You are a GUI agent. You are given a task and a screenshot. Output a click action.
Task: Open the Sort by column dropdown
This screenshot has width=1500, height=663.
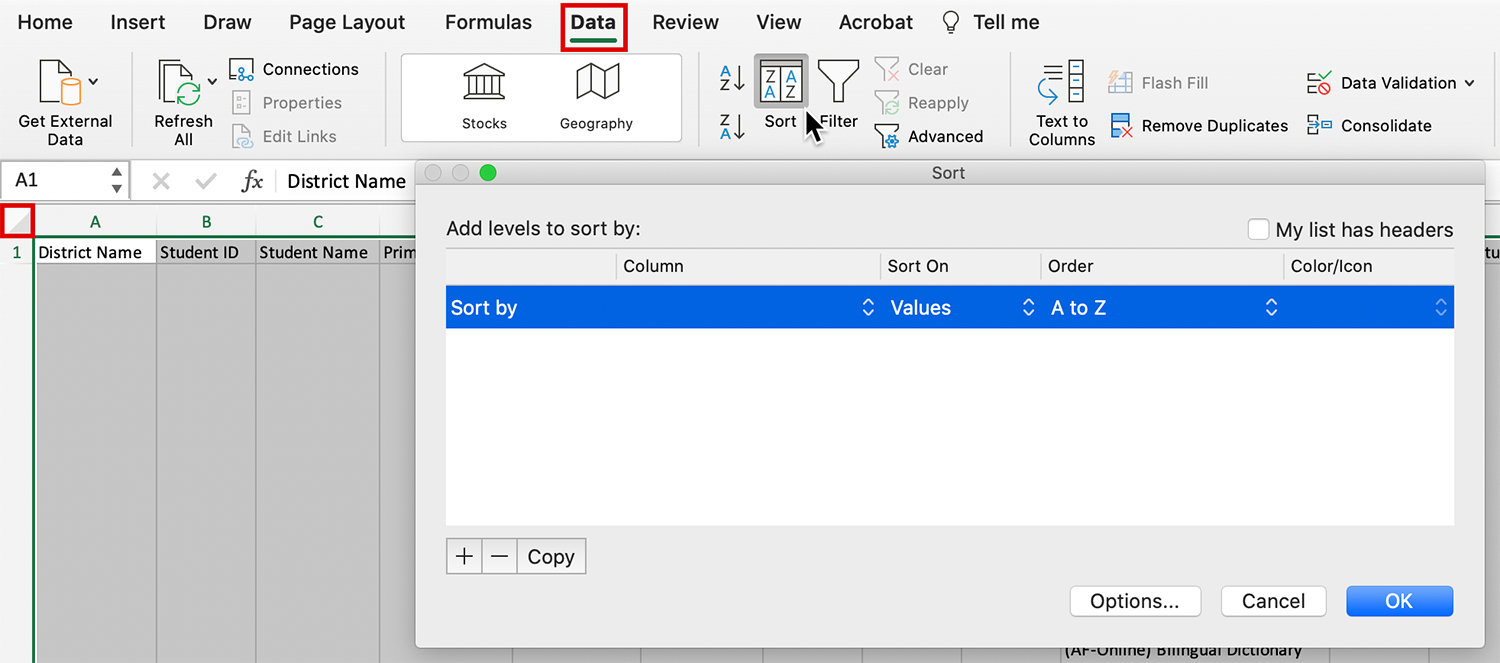pos(867,308)
